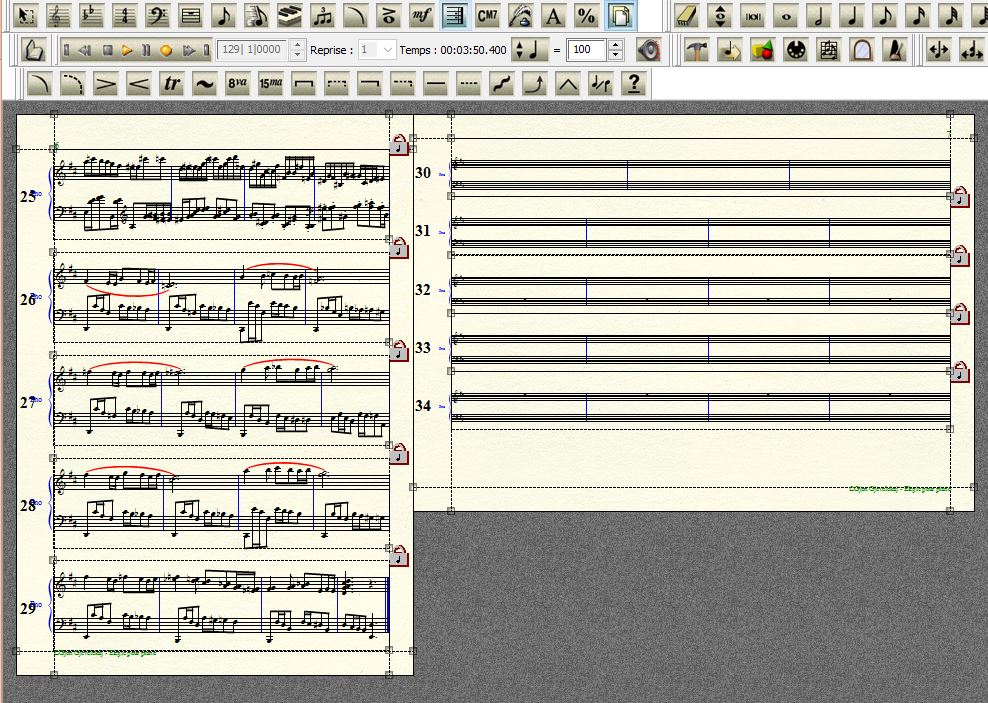
Task: Toggle the page view mode button
Action: point(621,16)
